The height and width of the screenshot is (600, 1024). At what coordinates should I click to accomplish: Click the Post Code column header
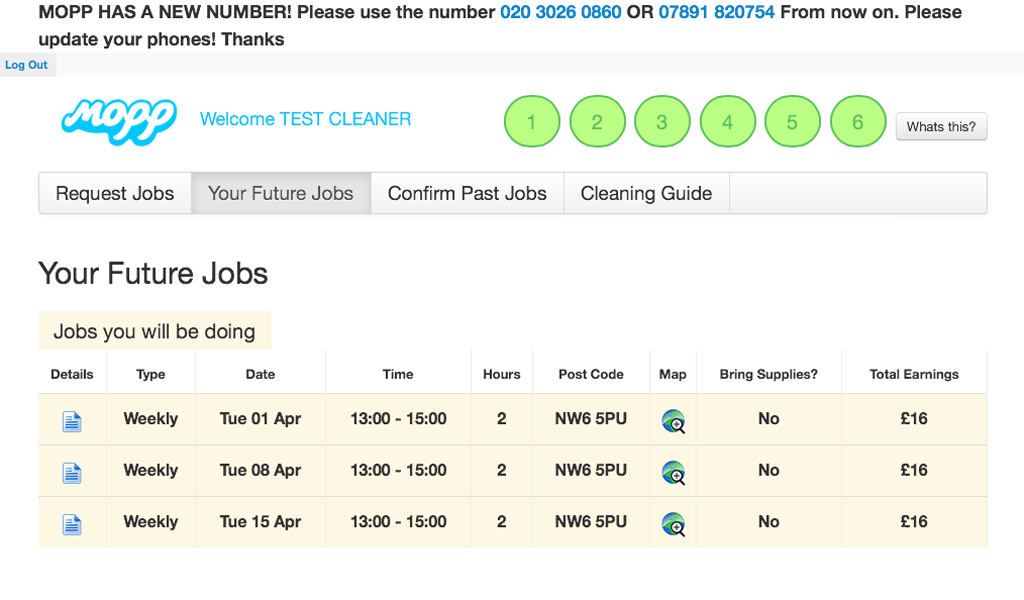pos(591,374)
